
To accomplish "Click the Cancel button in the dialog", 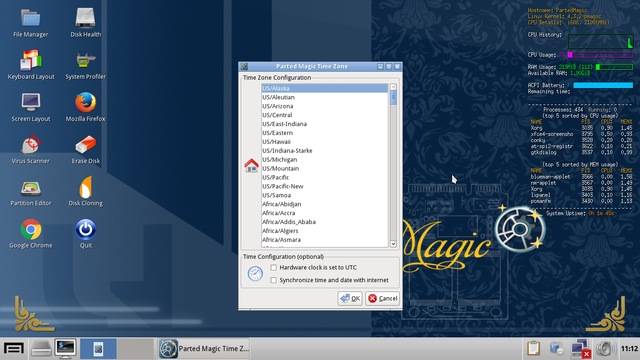I will click(382, 298).
